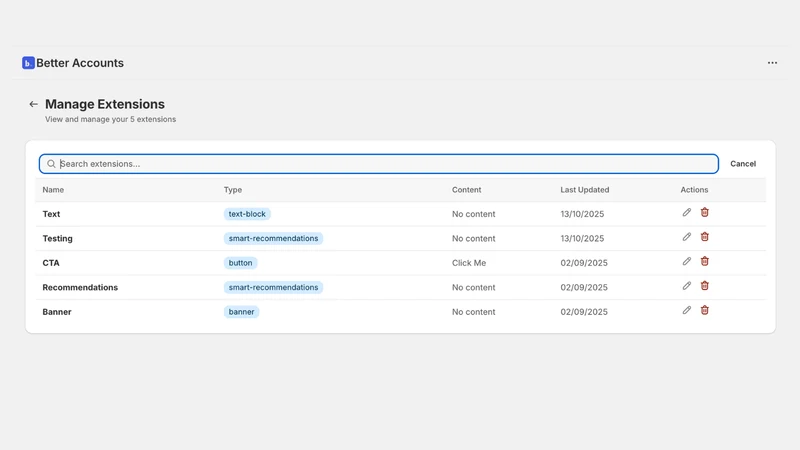The image size is (800, 450).
Task: Click No content in the Text row
Action: click(473, 214)
